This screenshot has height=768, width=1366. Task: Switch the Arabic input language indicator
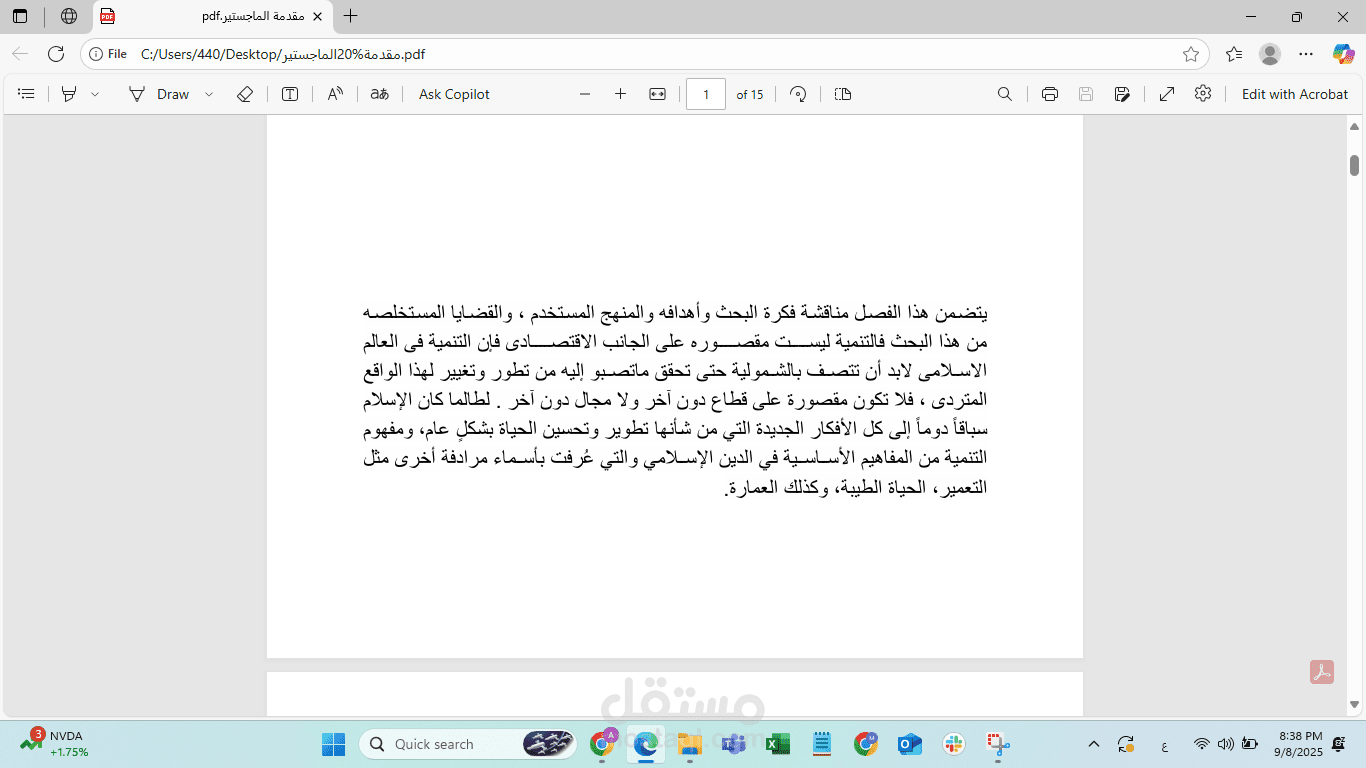pyautogui.click(x=1164, y=745)
